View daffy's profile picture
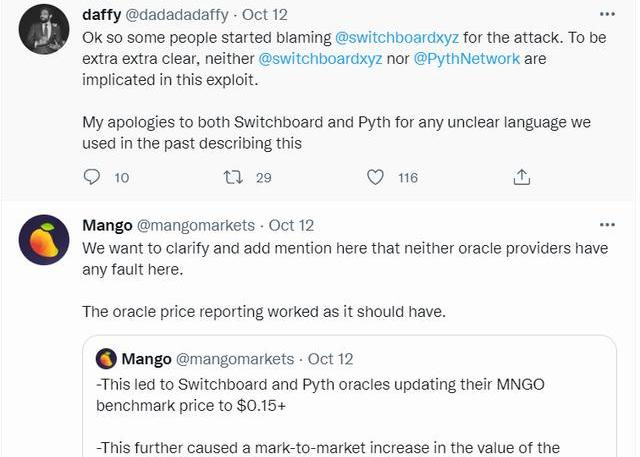Screen dimensions: 640x457 click(44, 29)
